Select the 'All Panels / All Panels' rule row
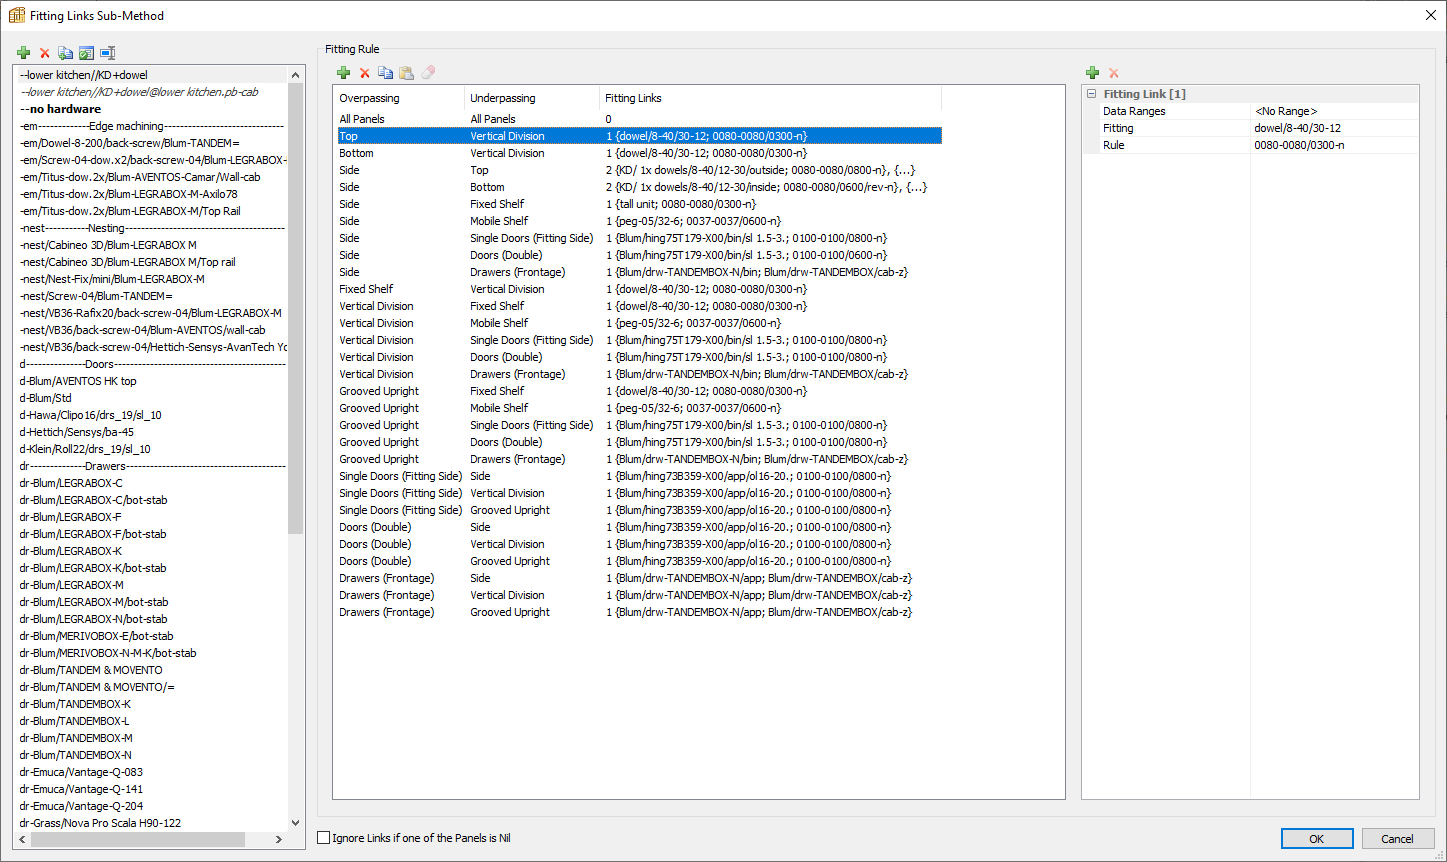The width and height of the screenshot is (1447, 862). point(638,119)
